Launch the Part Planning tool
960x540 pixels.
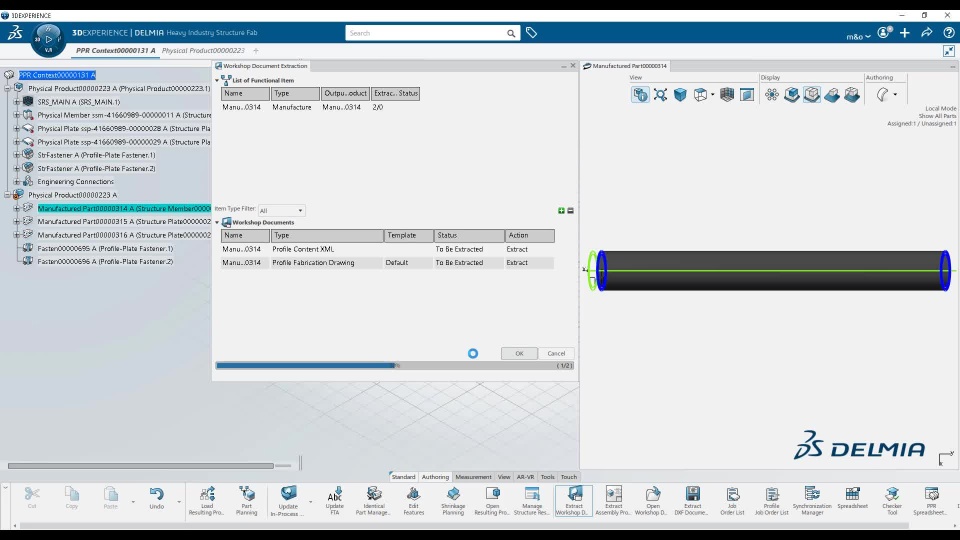(247, 500)
